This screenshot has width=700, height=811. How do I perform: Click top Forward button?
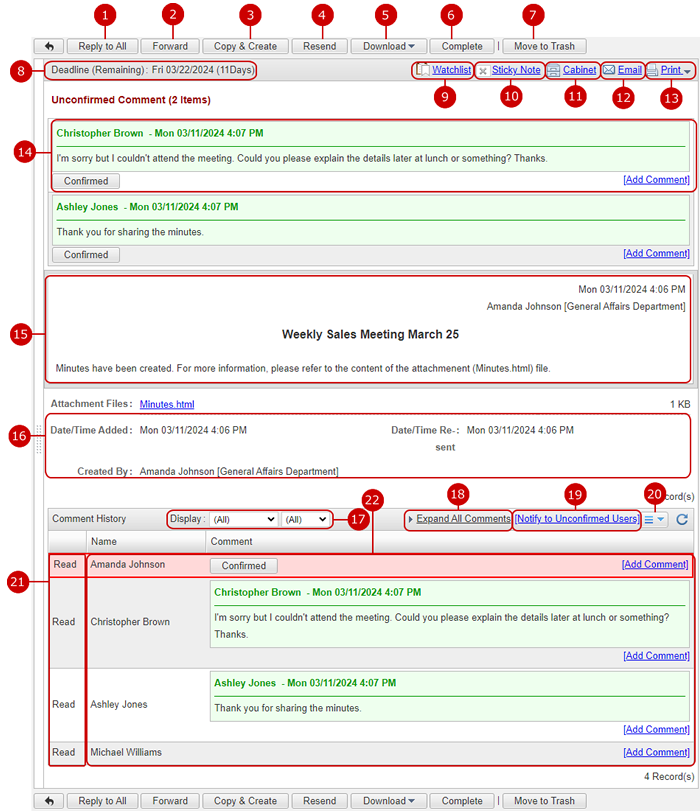170,46
